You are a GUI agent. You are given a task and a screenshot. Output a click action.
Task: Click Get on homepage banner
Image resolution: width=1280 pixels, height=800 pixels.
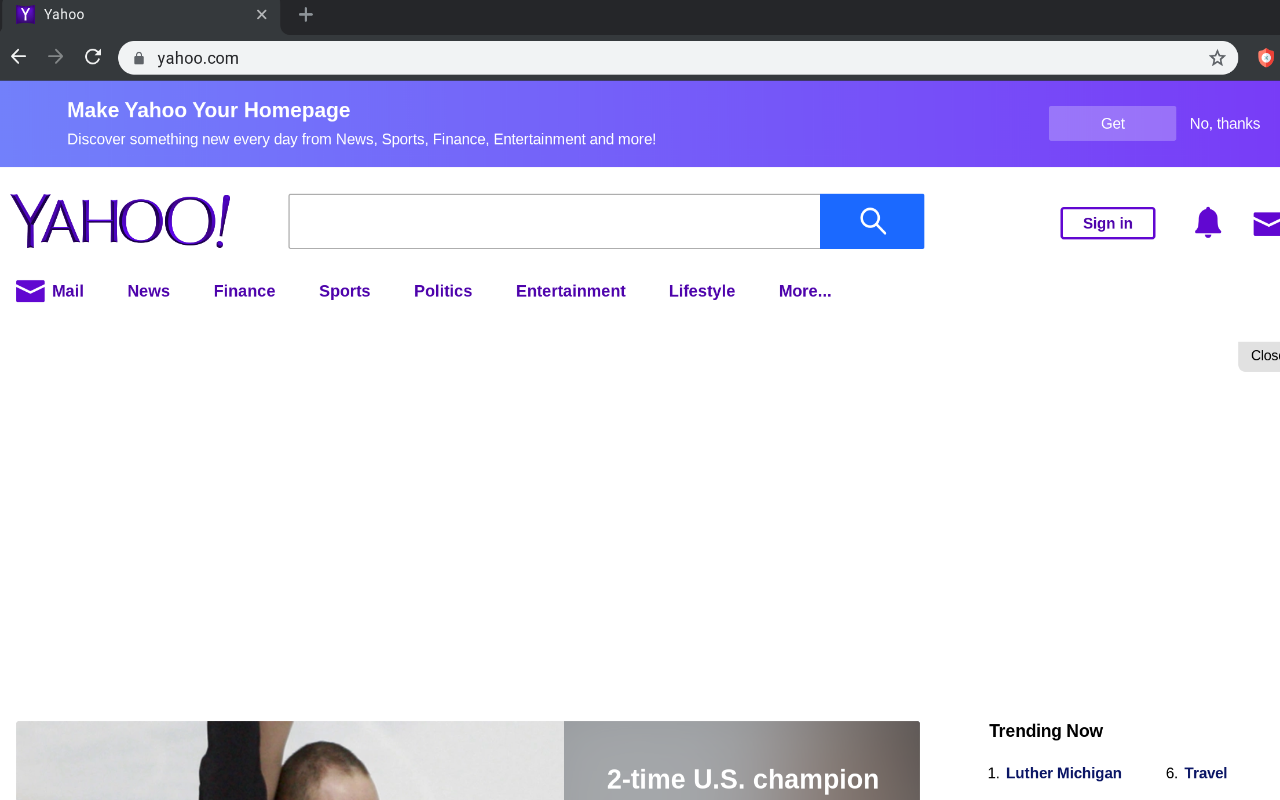click(x=1112, y=124)
